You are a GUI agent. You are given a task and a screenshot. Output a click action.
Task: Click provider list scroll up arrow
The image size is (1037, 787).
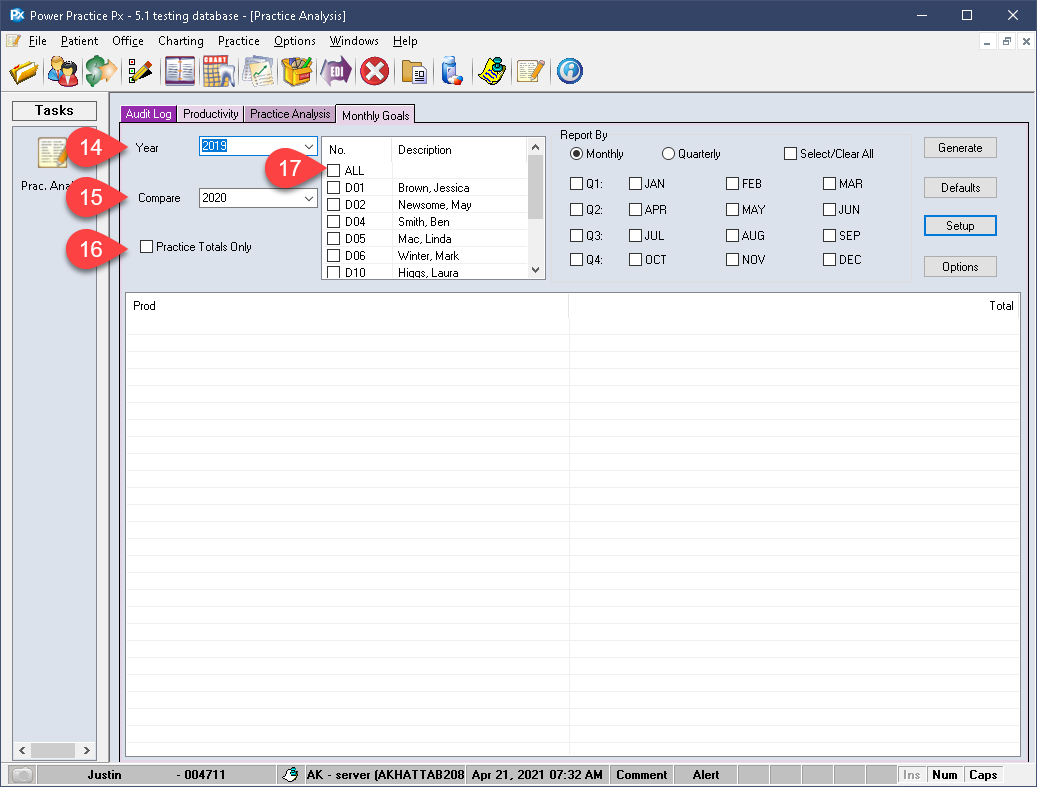point(535,147)
